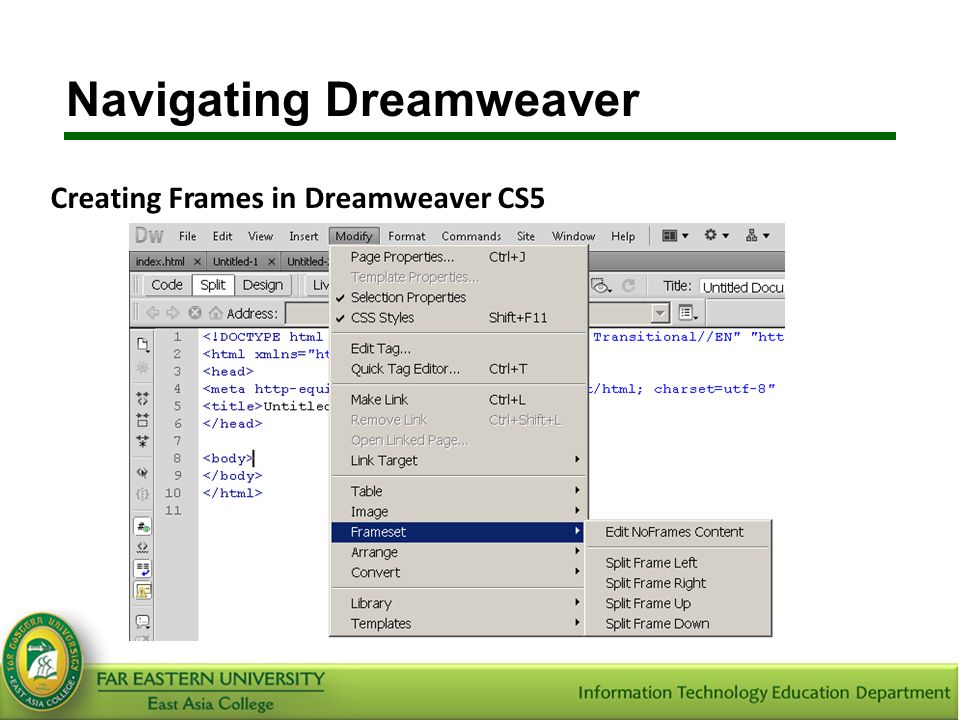Screen dimensions: 960x720
Task: Choose Split Frame Up
Action: [678, 603]
